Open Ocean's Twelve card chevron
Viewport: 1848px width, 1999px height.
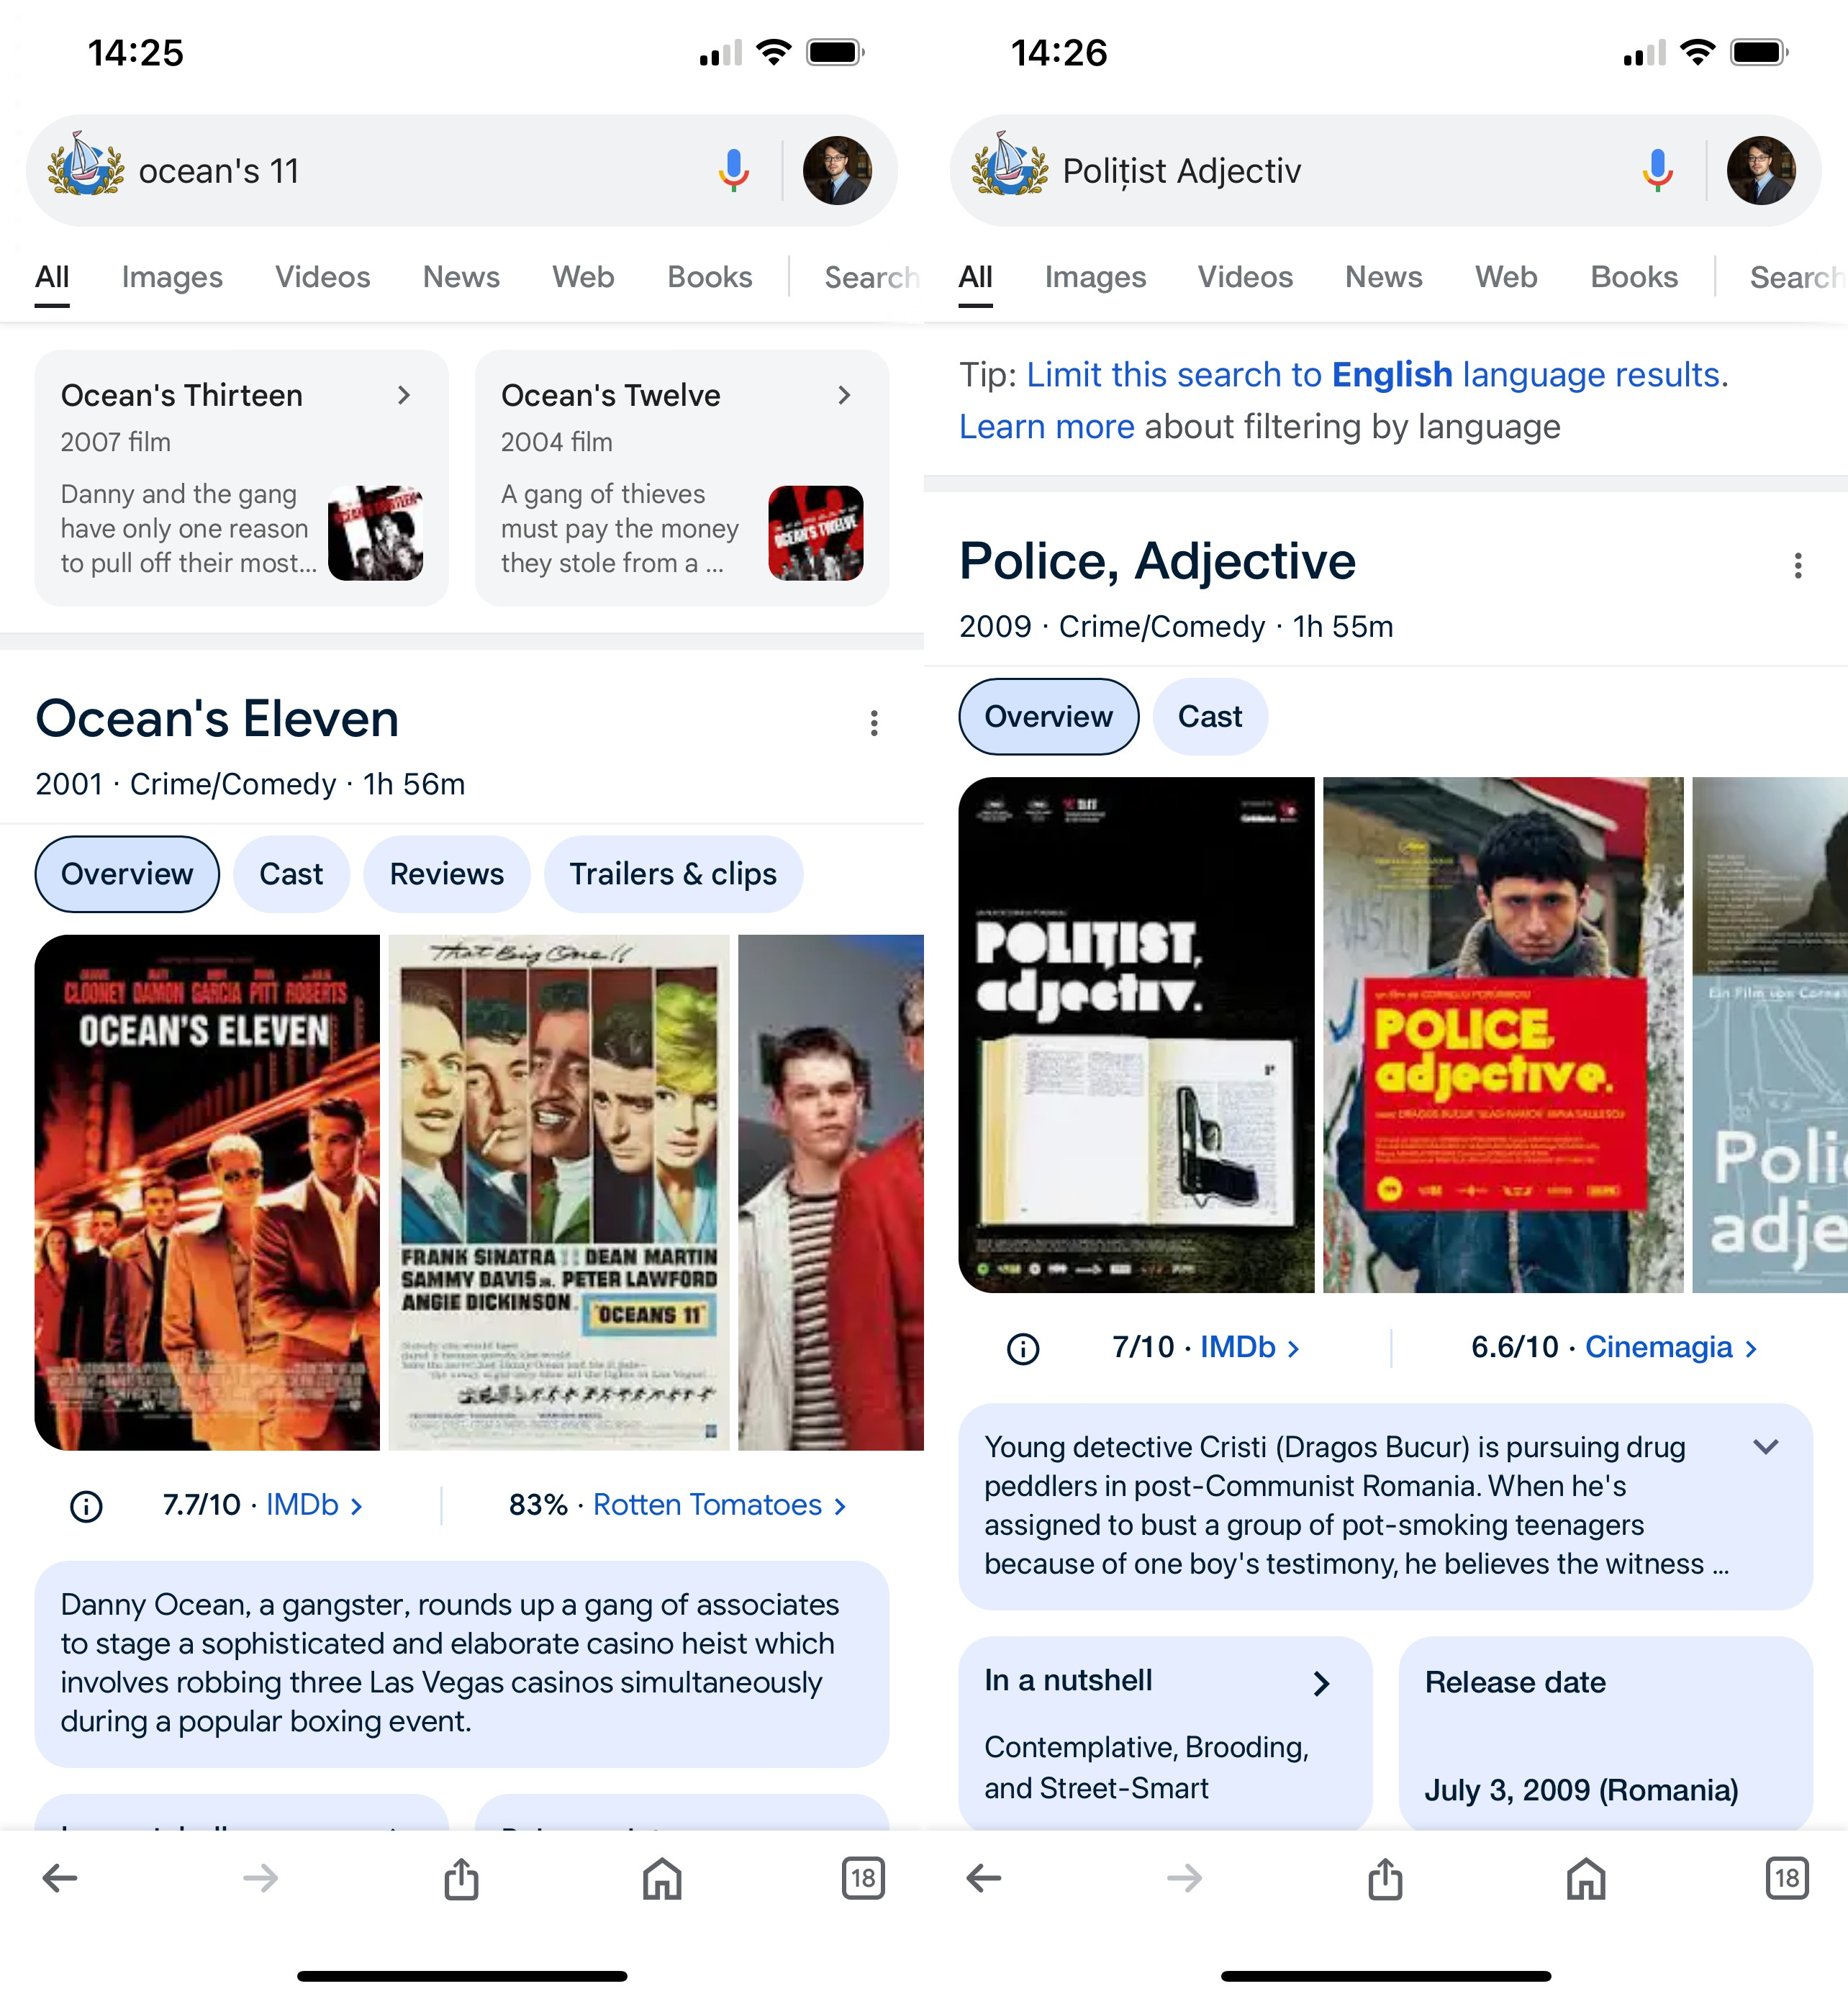click(844, 395)
